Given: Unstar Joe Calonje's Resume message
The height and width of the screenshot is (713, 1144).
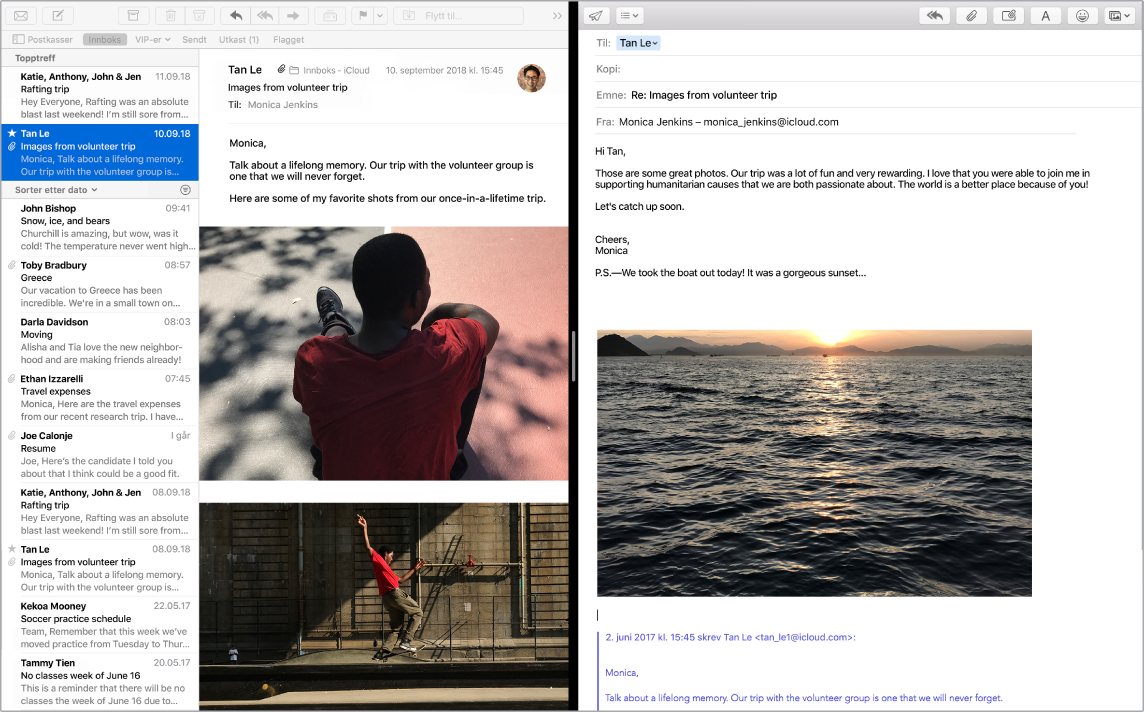Looking at the screenshot, I should [10, 435].
